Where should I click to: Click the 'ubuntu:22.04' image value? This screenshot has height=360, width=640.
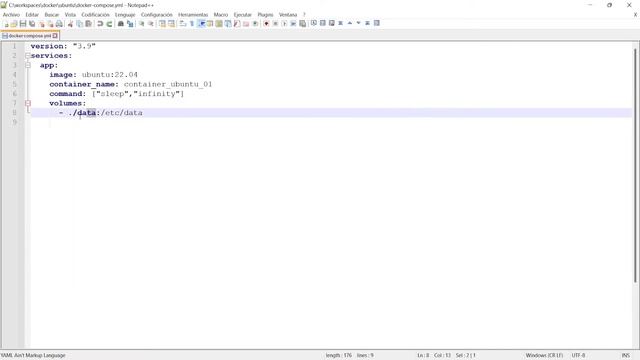(x=110, y=75)
